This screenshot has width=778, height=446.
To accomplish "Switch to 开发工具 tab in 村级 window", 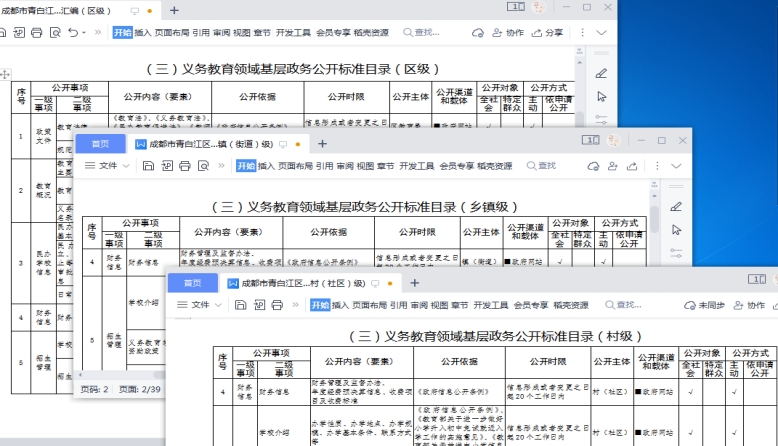I will tap(491, 305).
